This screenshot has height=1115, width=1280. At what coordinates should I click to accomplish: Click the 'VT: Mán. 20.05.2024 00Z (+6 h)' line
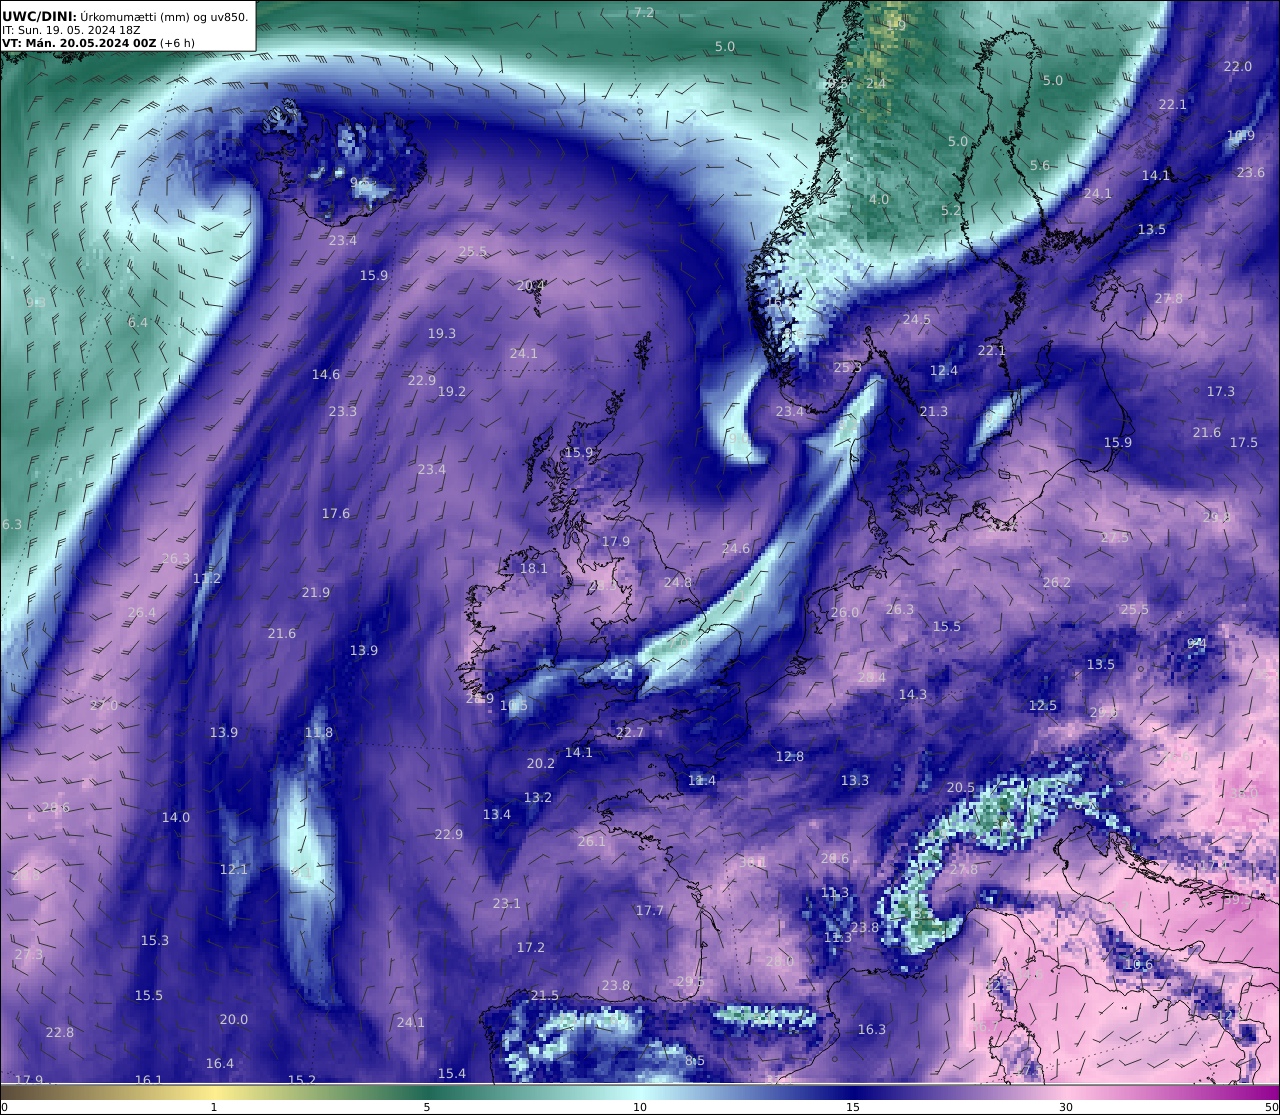98,43
